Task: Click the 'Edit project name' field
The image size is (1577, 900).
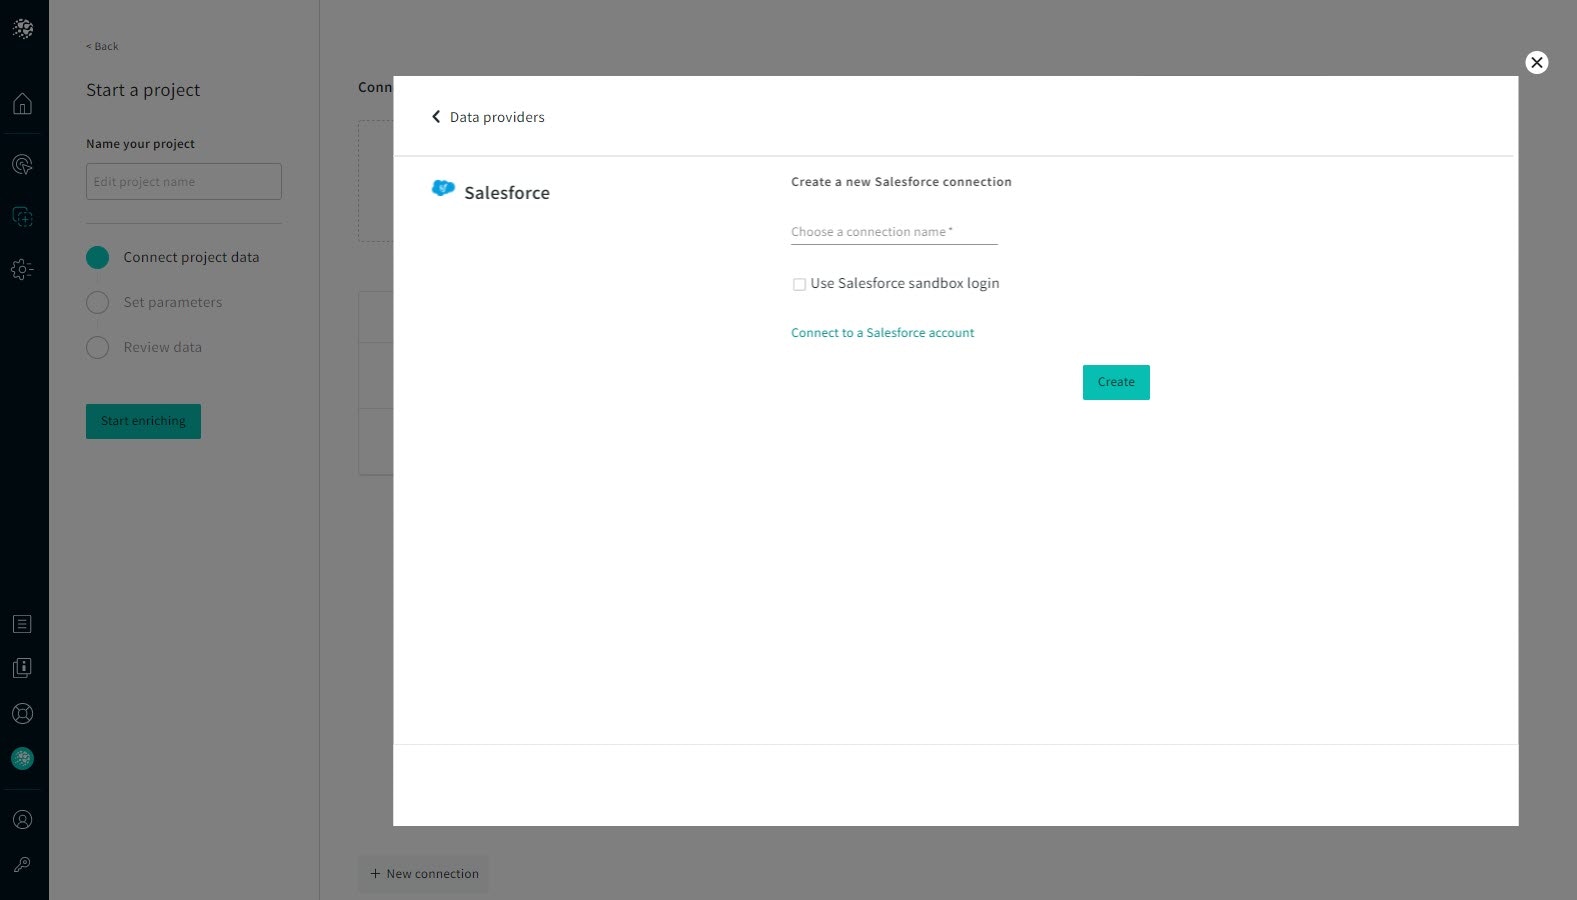Action: point(184,182)
